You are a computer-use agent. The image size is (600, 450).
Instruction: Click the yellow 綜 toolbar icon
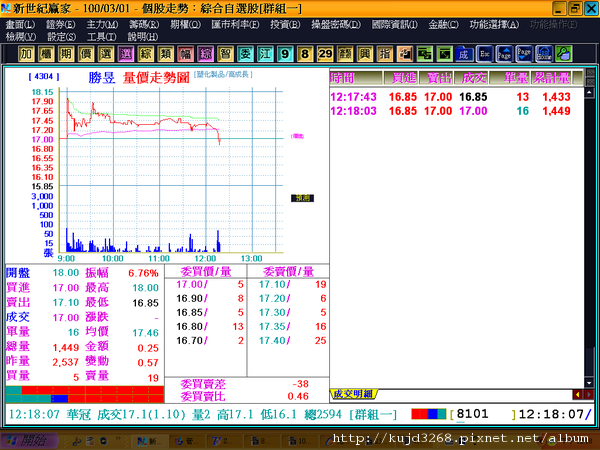tap(146, 54)
